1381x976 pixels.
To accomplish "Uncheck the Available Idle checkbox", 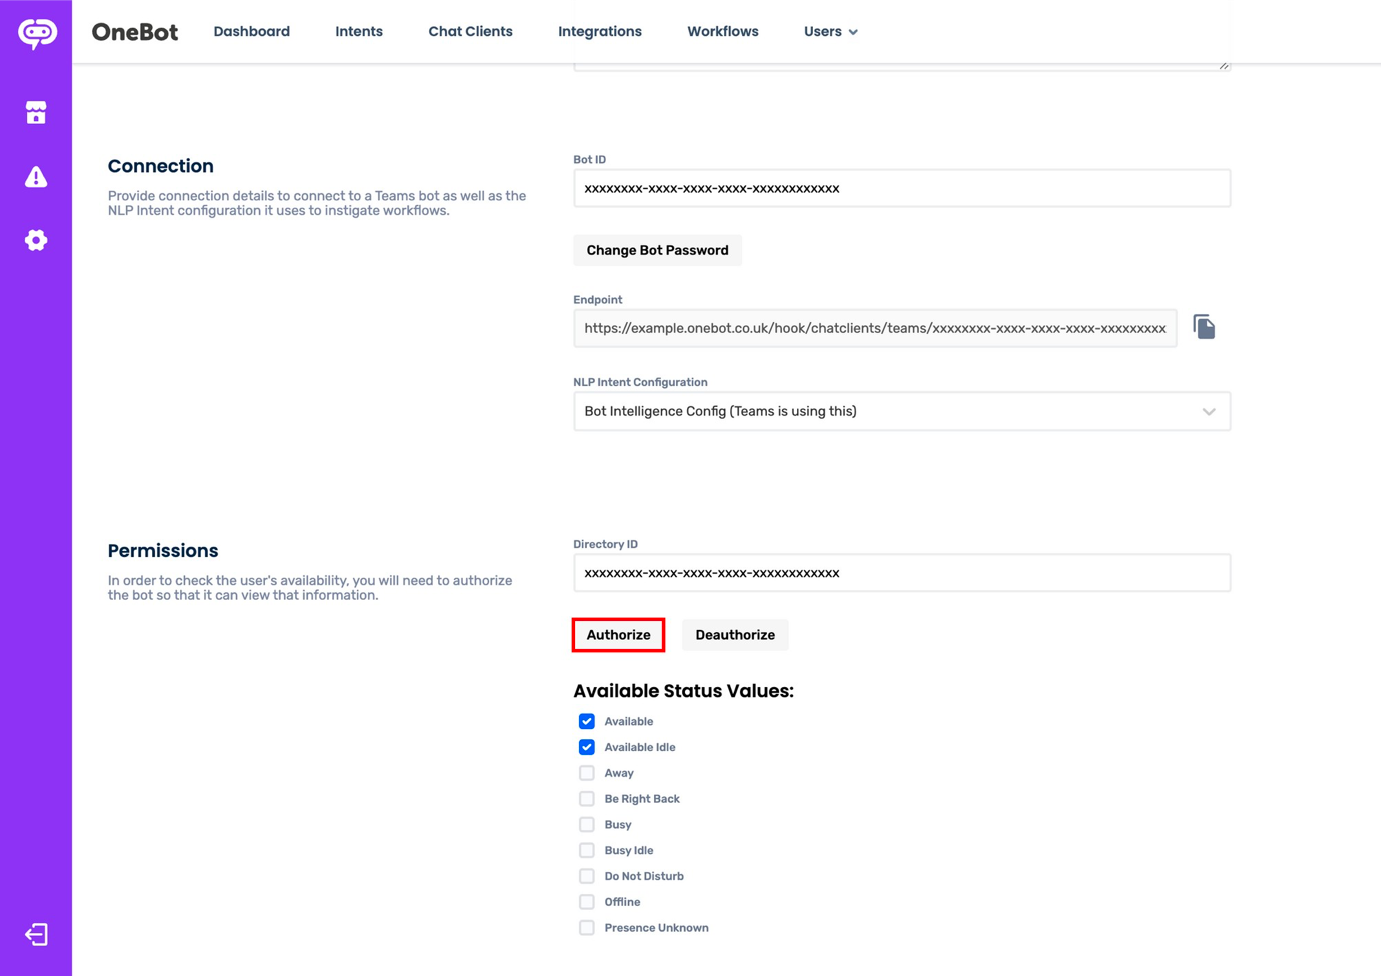I will tap(587, 747).
